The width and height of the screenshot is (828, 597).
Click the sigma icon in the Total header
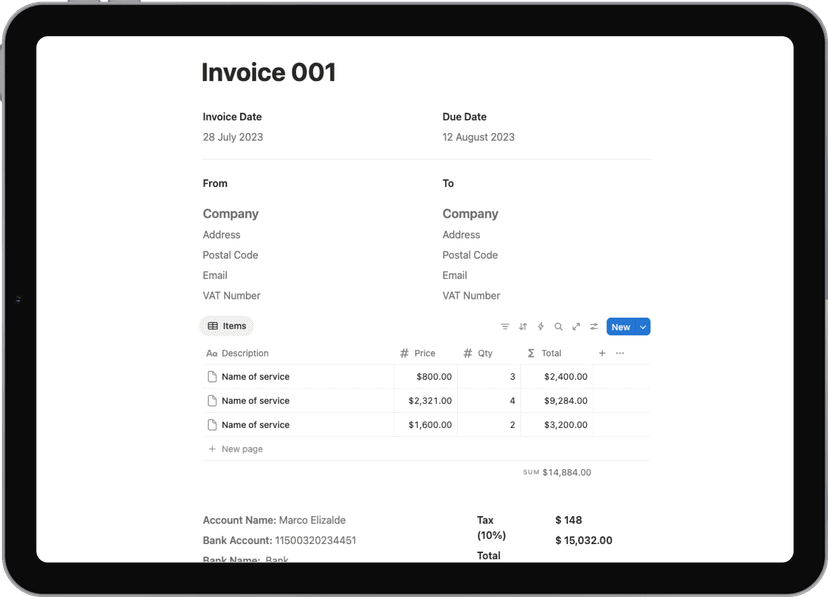coord(531,353)
